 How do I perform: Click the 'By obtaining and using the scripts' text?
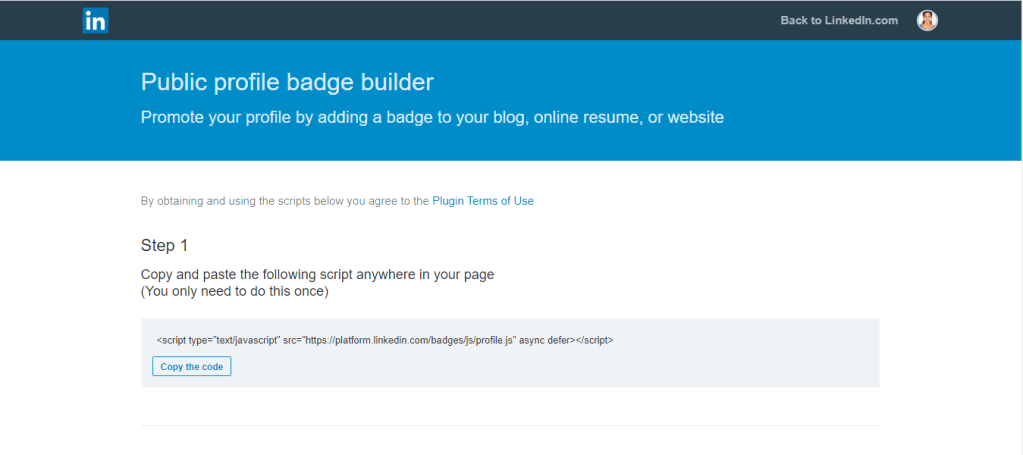pos(285,201)
